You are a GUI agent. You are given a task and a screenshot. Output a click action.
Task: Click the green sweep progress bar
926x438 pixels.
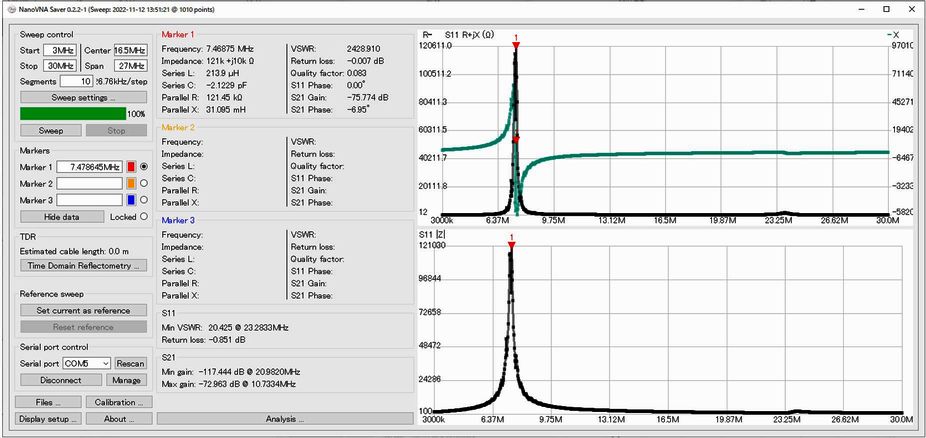[73, 114]
